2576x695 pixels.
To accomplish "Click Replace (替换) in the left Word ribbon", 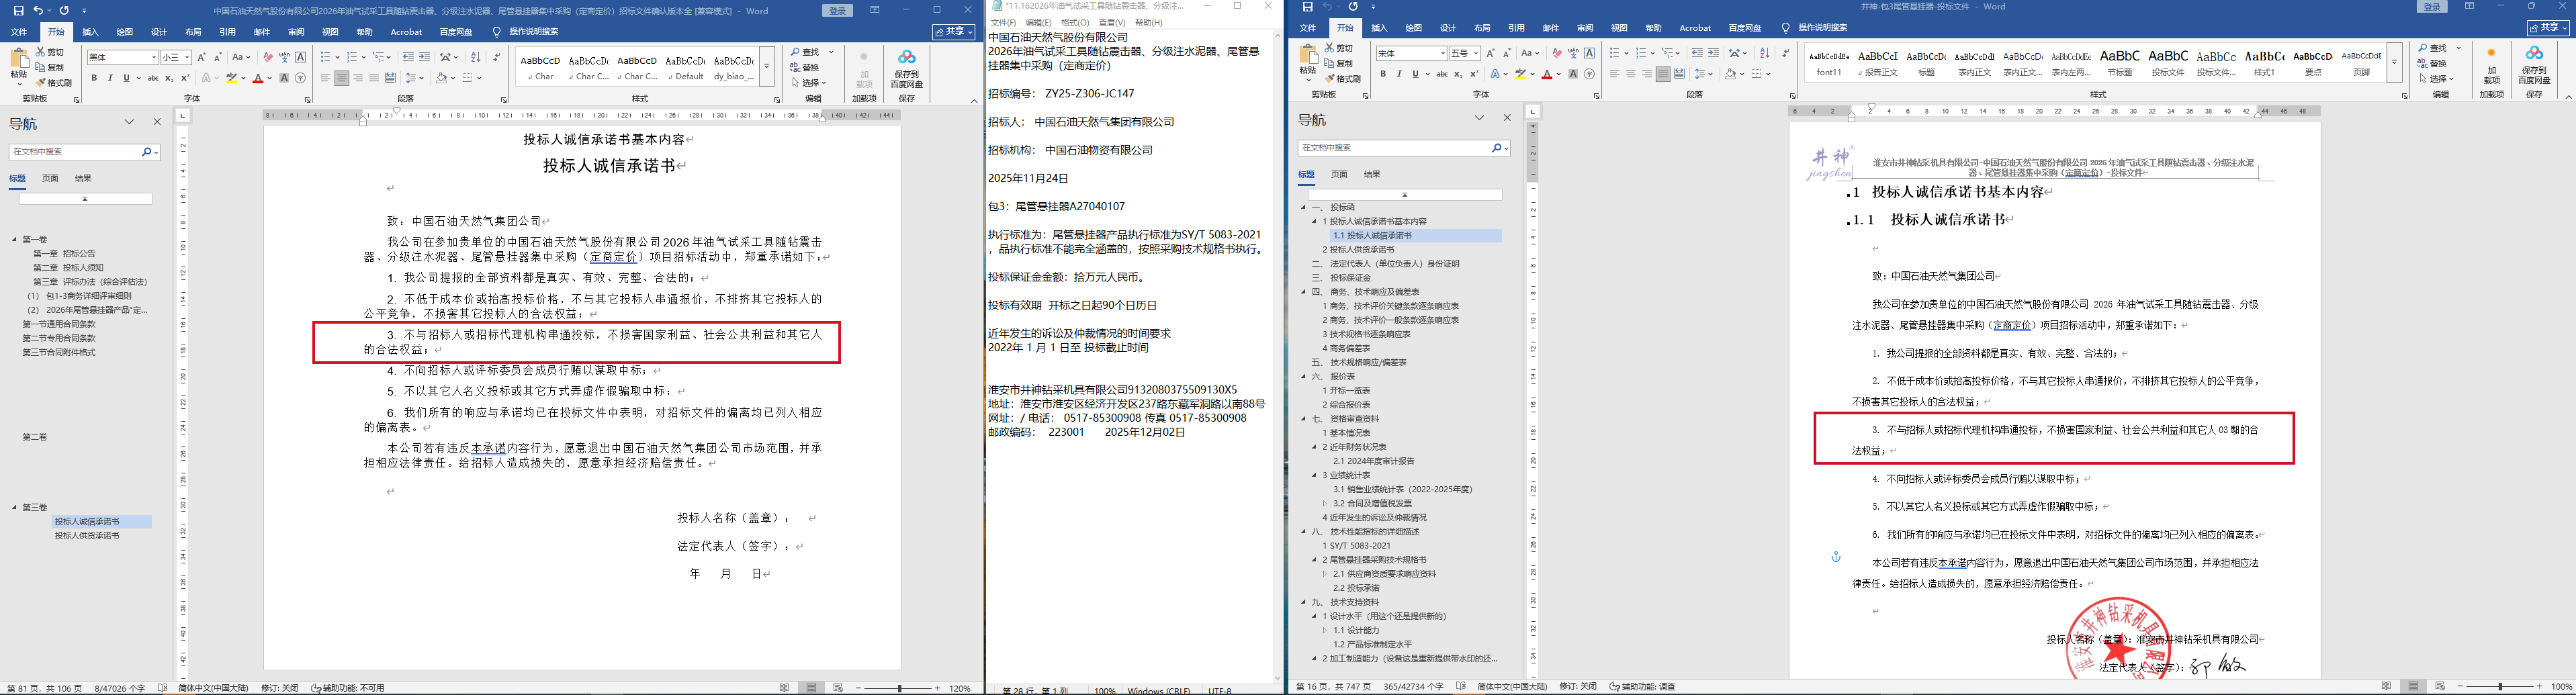I will 804,68.
